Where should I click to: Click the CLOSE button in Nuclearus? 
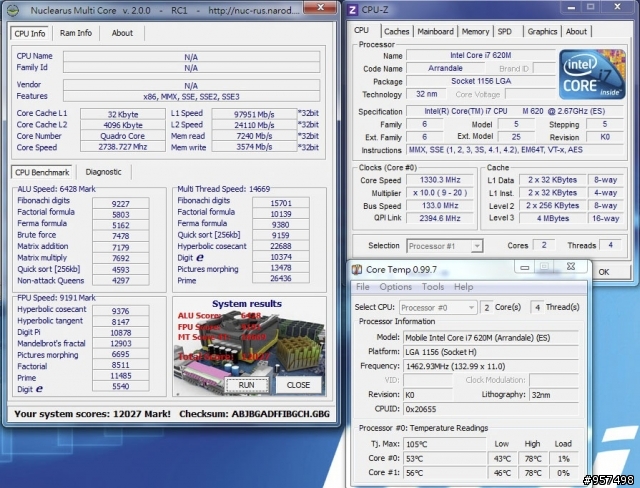[298, 385]
